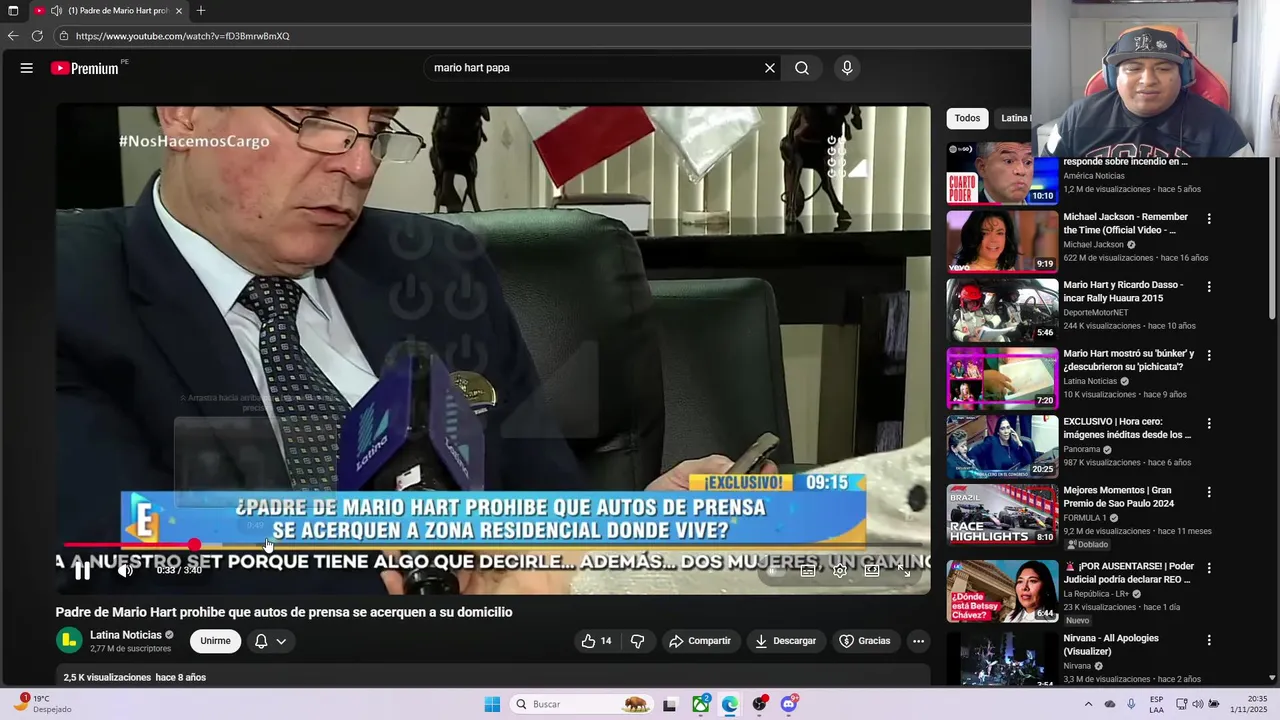This screenshot has height=720, width=1280.
Task: Open a new browser tab
Action: pos(201,11)
